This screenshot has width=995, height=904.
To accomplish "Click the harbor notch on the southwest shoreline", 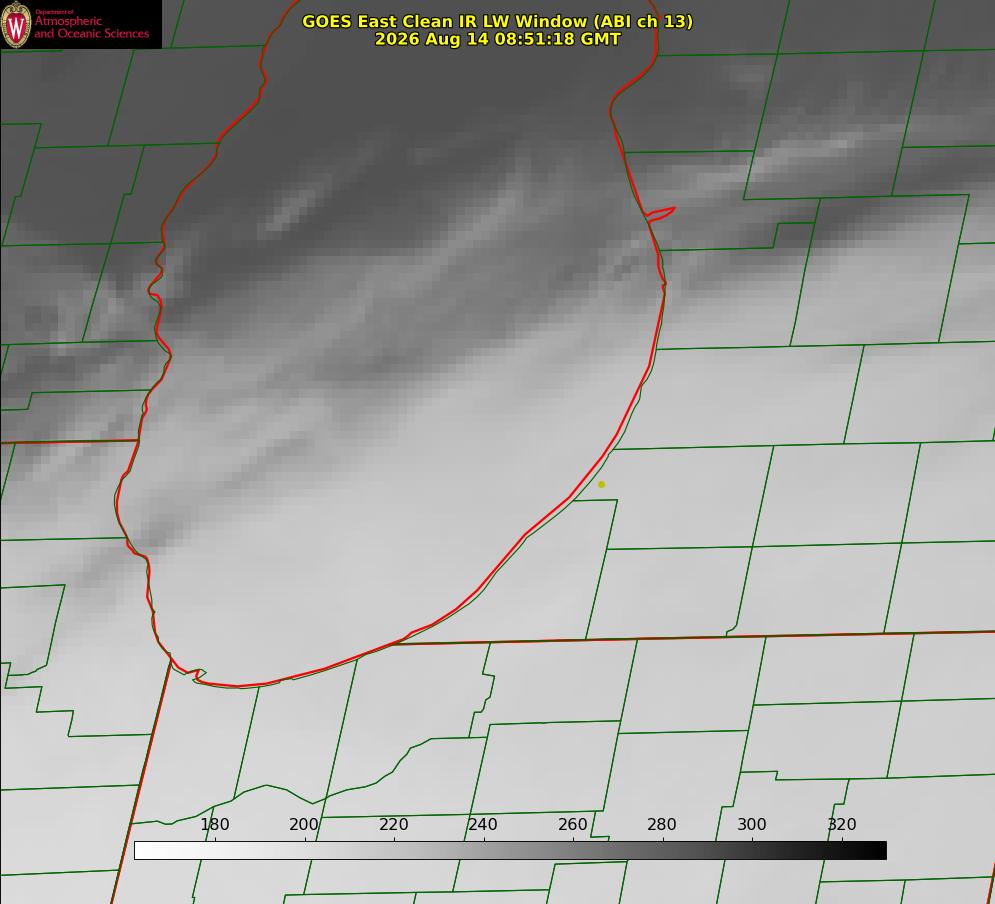I will click(197, 674).
